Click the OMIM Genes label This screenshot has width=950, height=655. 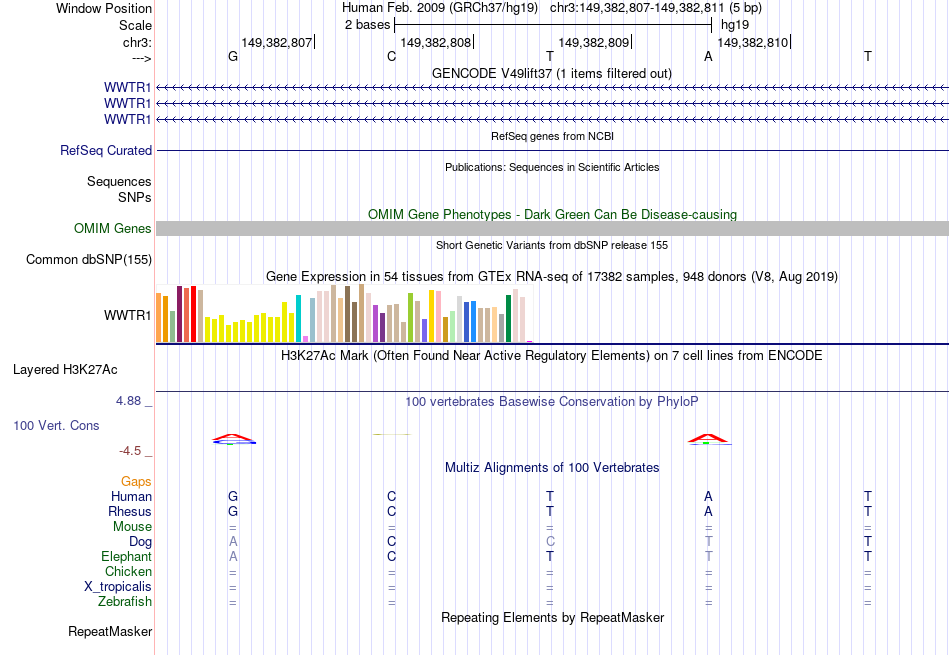[113, 228]
